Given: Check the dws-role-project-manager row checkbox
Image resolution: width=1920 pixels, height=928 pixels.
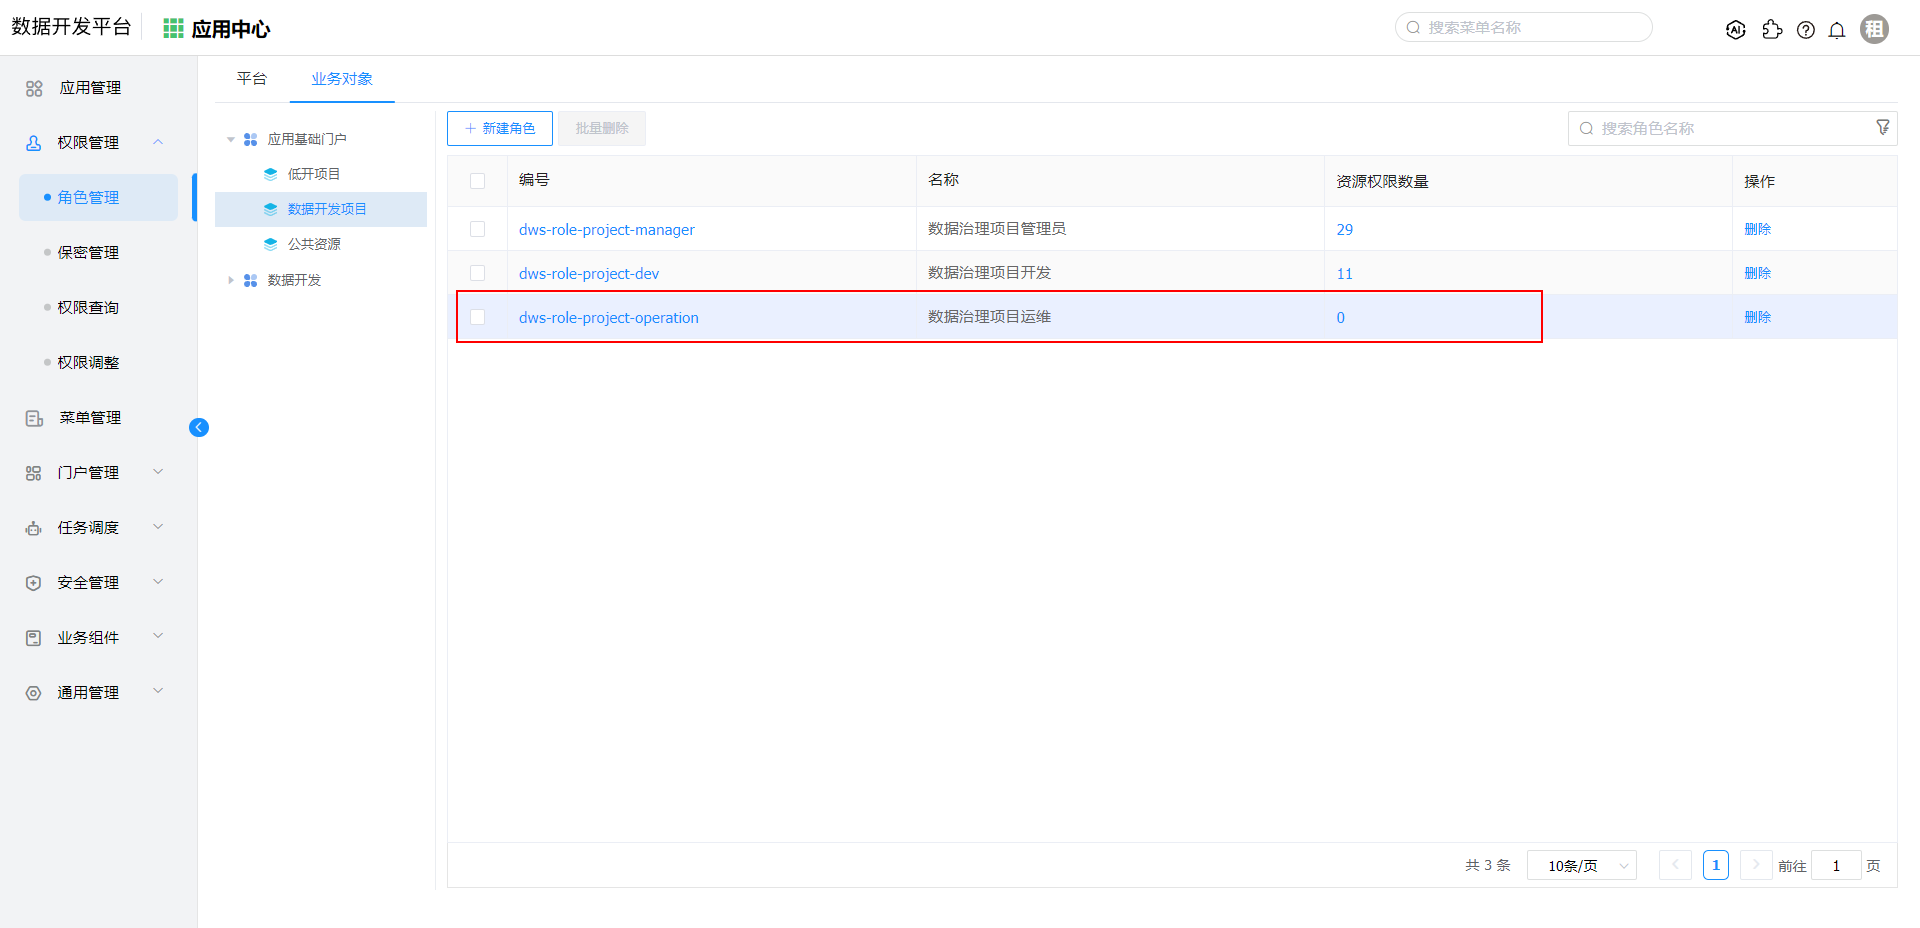Looking at the screenshot, I should [478, 229].
